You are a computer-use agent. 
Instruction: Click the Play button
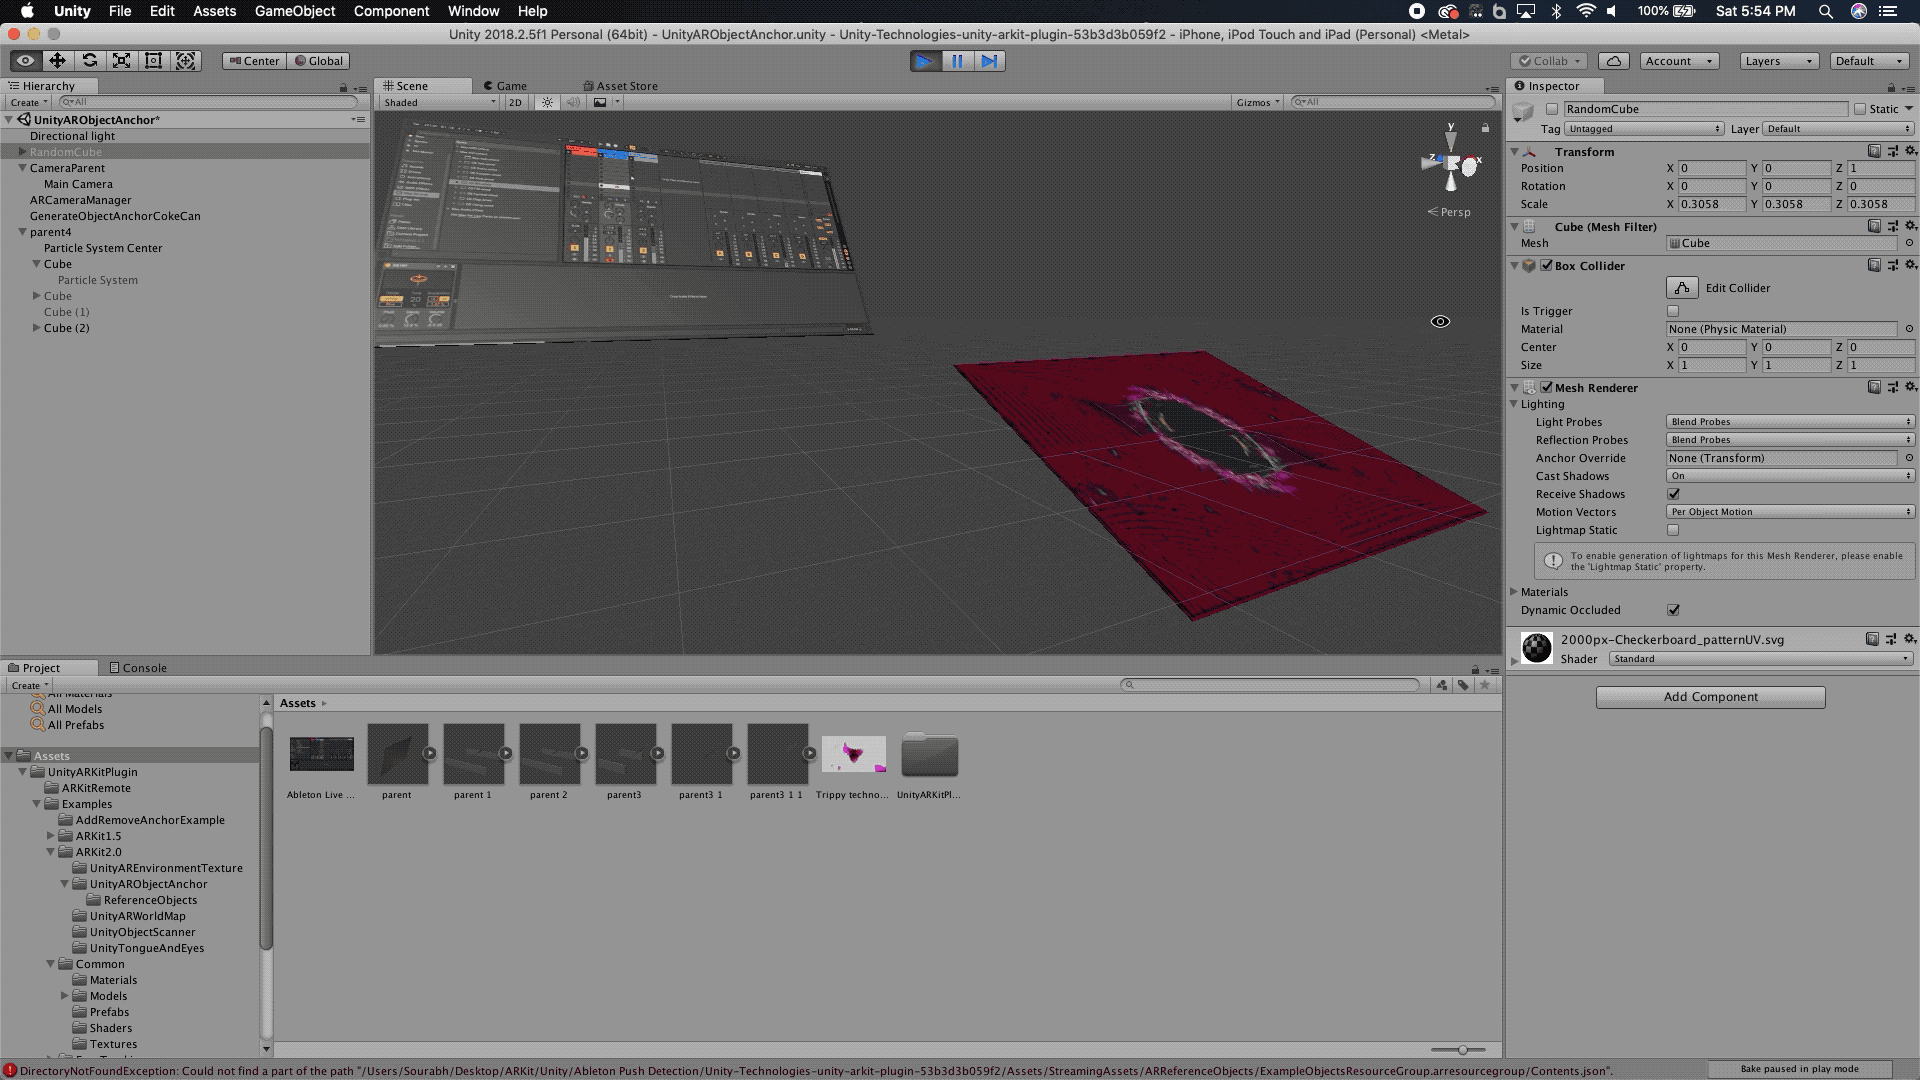[925, 61]
